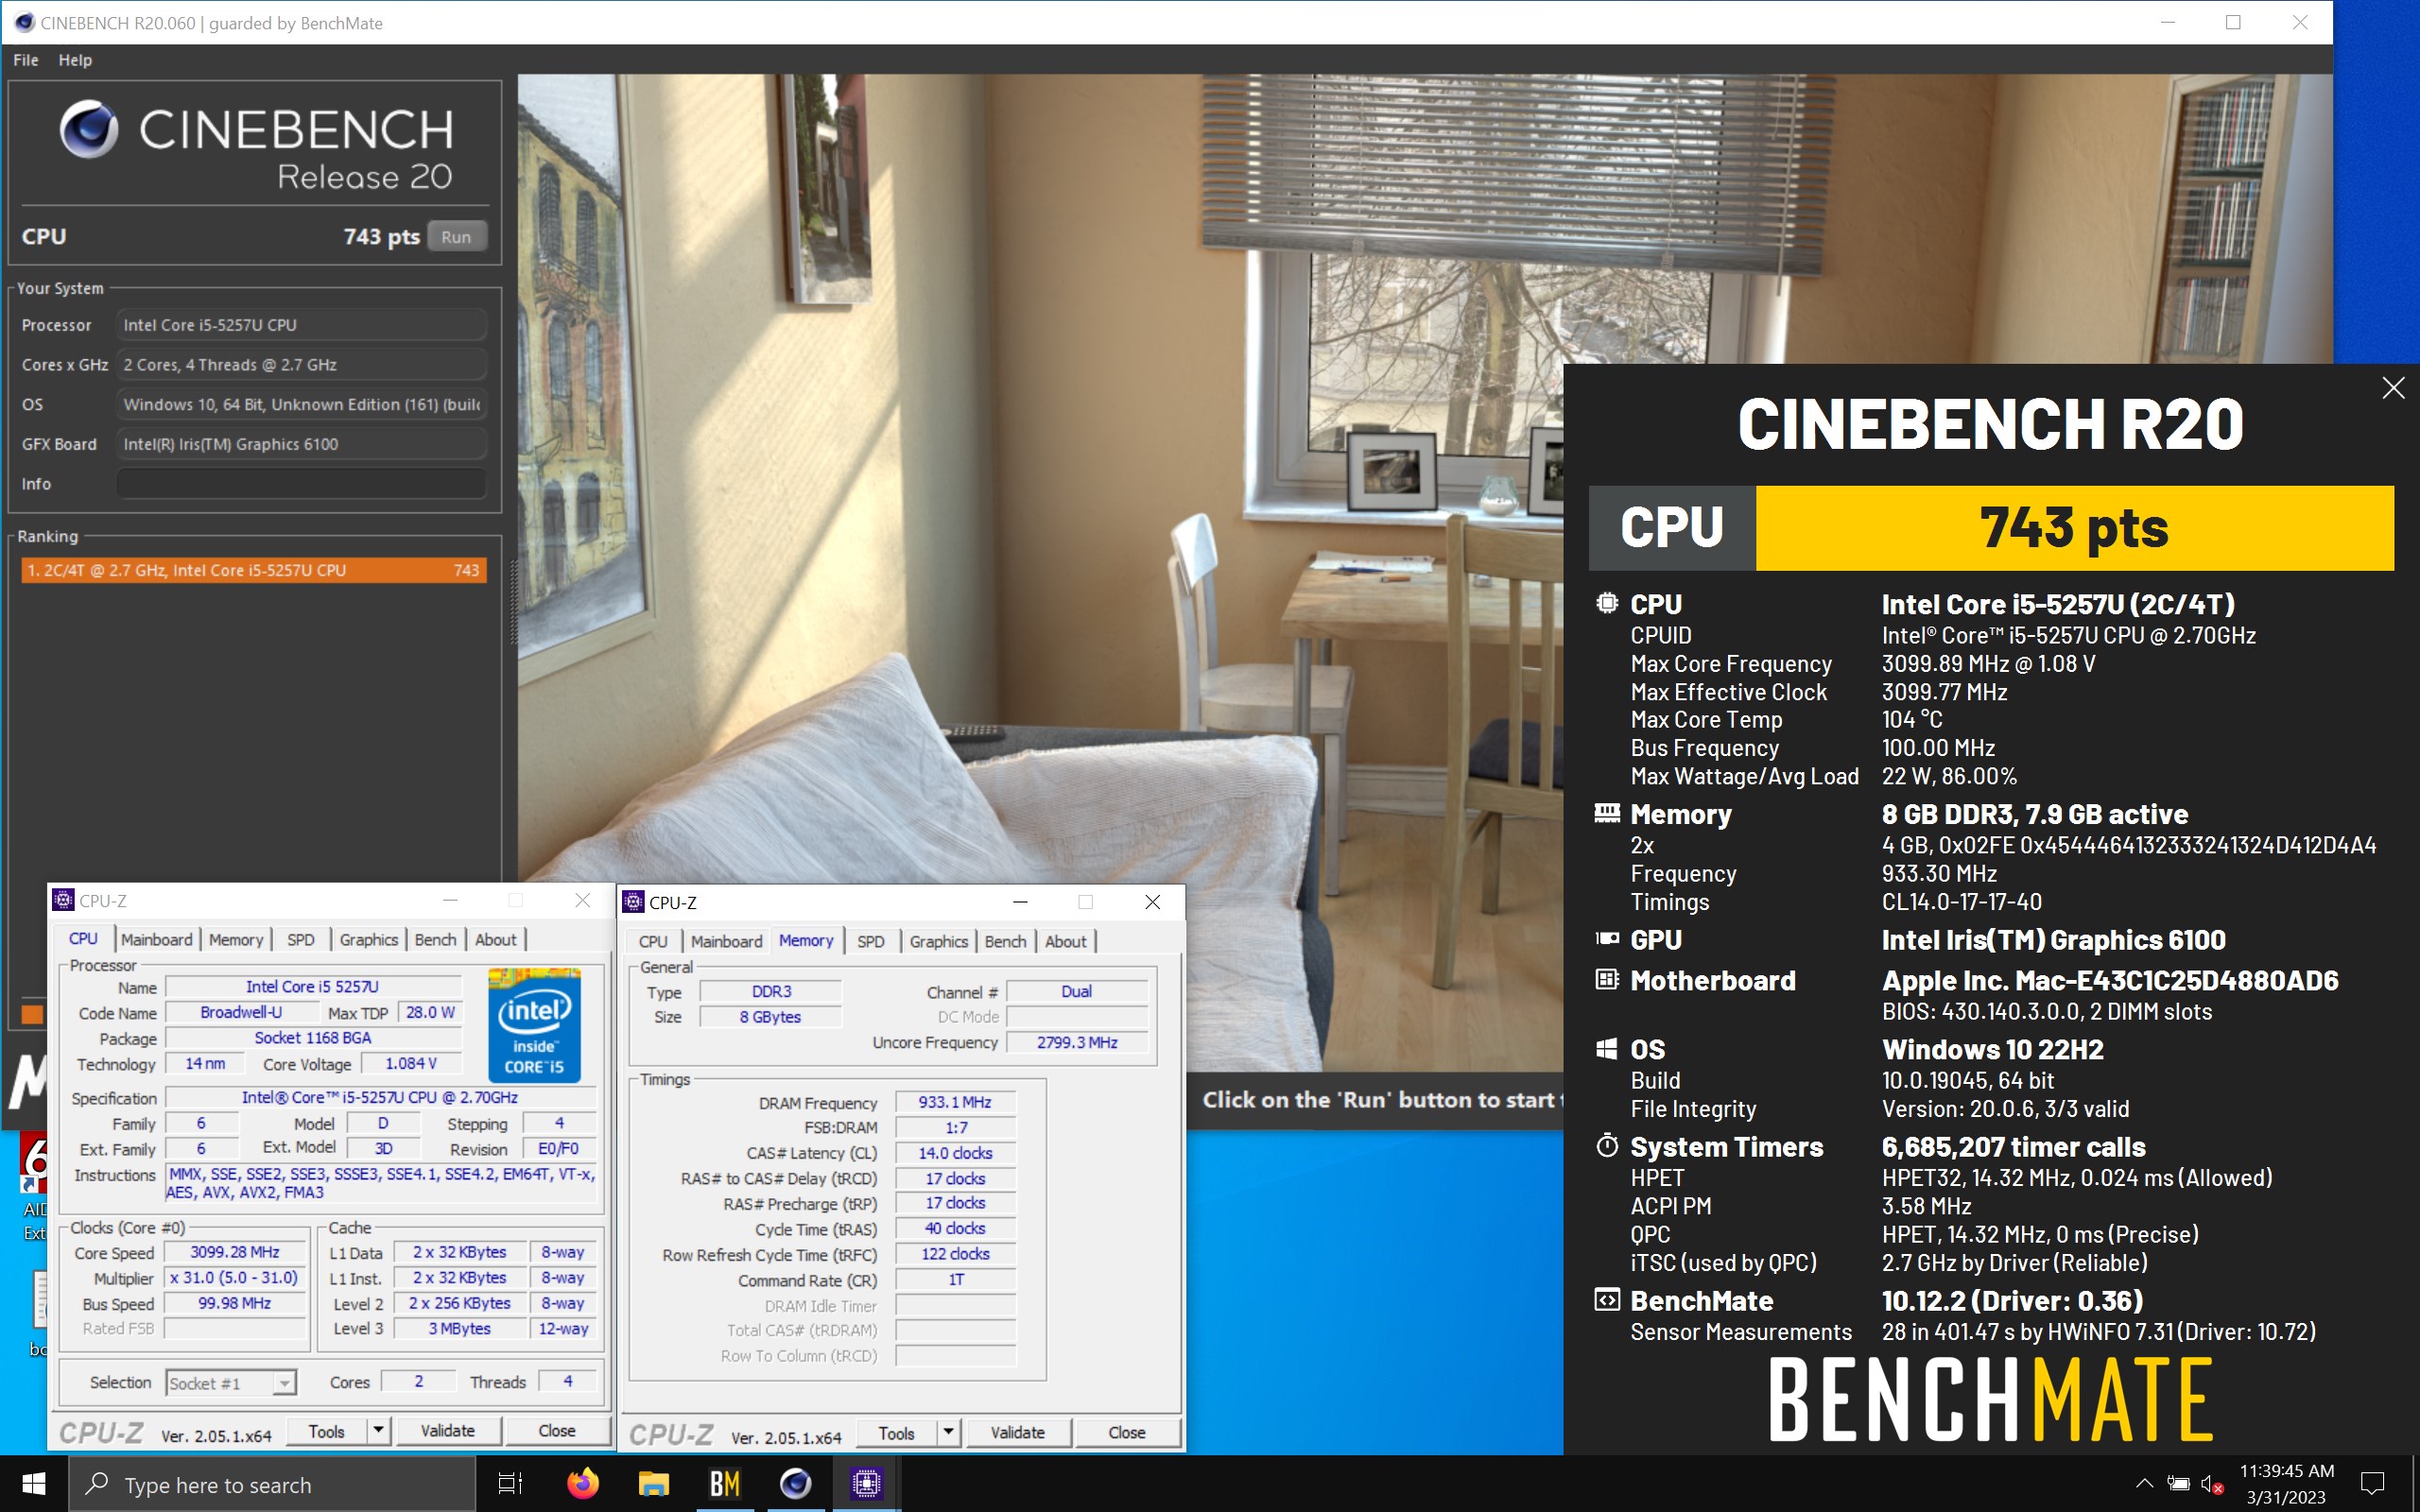Click the GFX Board field Iris Graphics 6100
The width and height of the screenshot is (2420, 1512).
(301, 444)
